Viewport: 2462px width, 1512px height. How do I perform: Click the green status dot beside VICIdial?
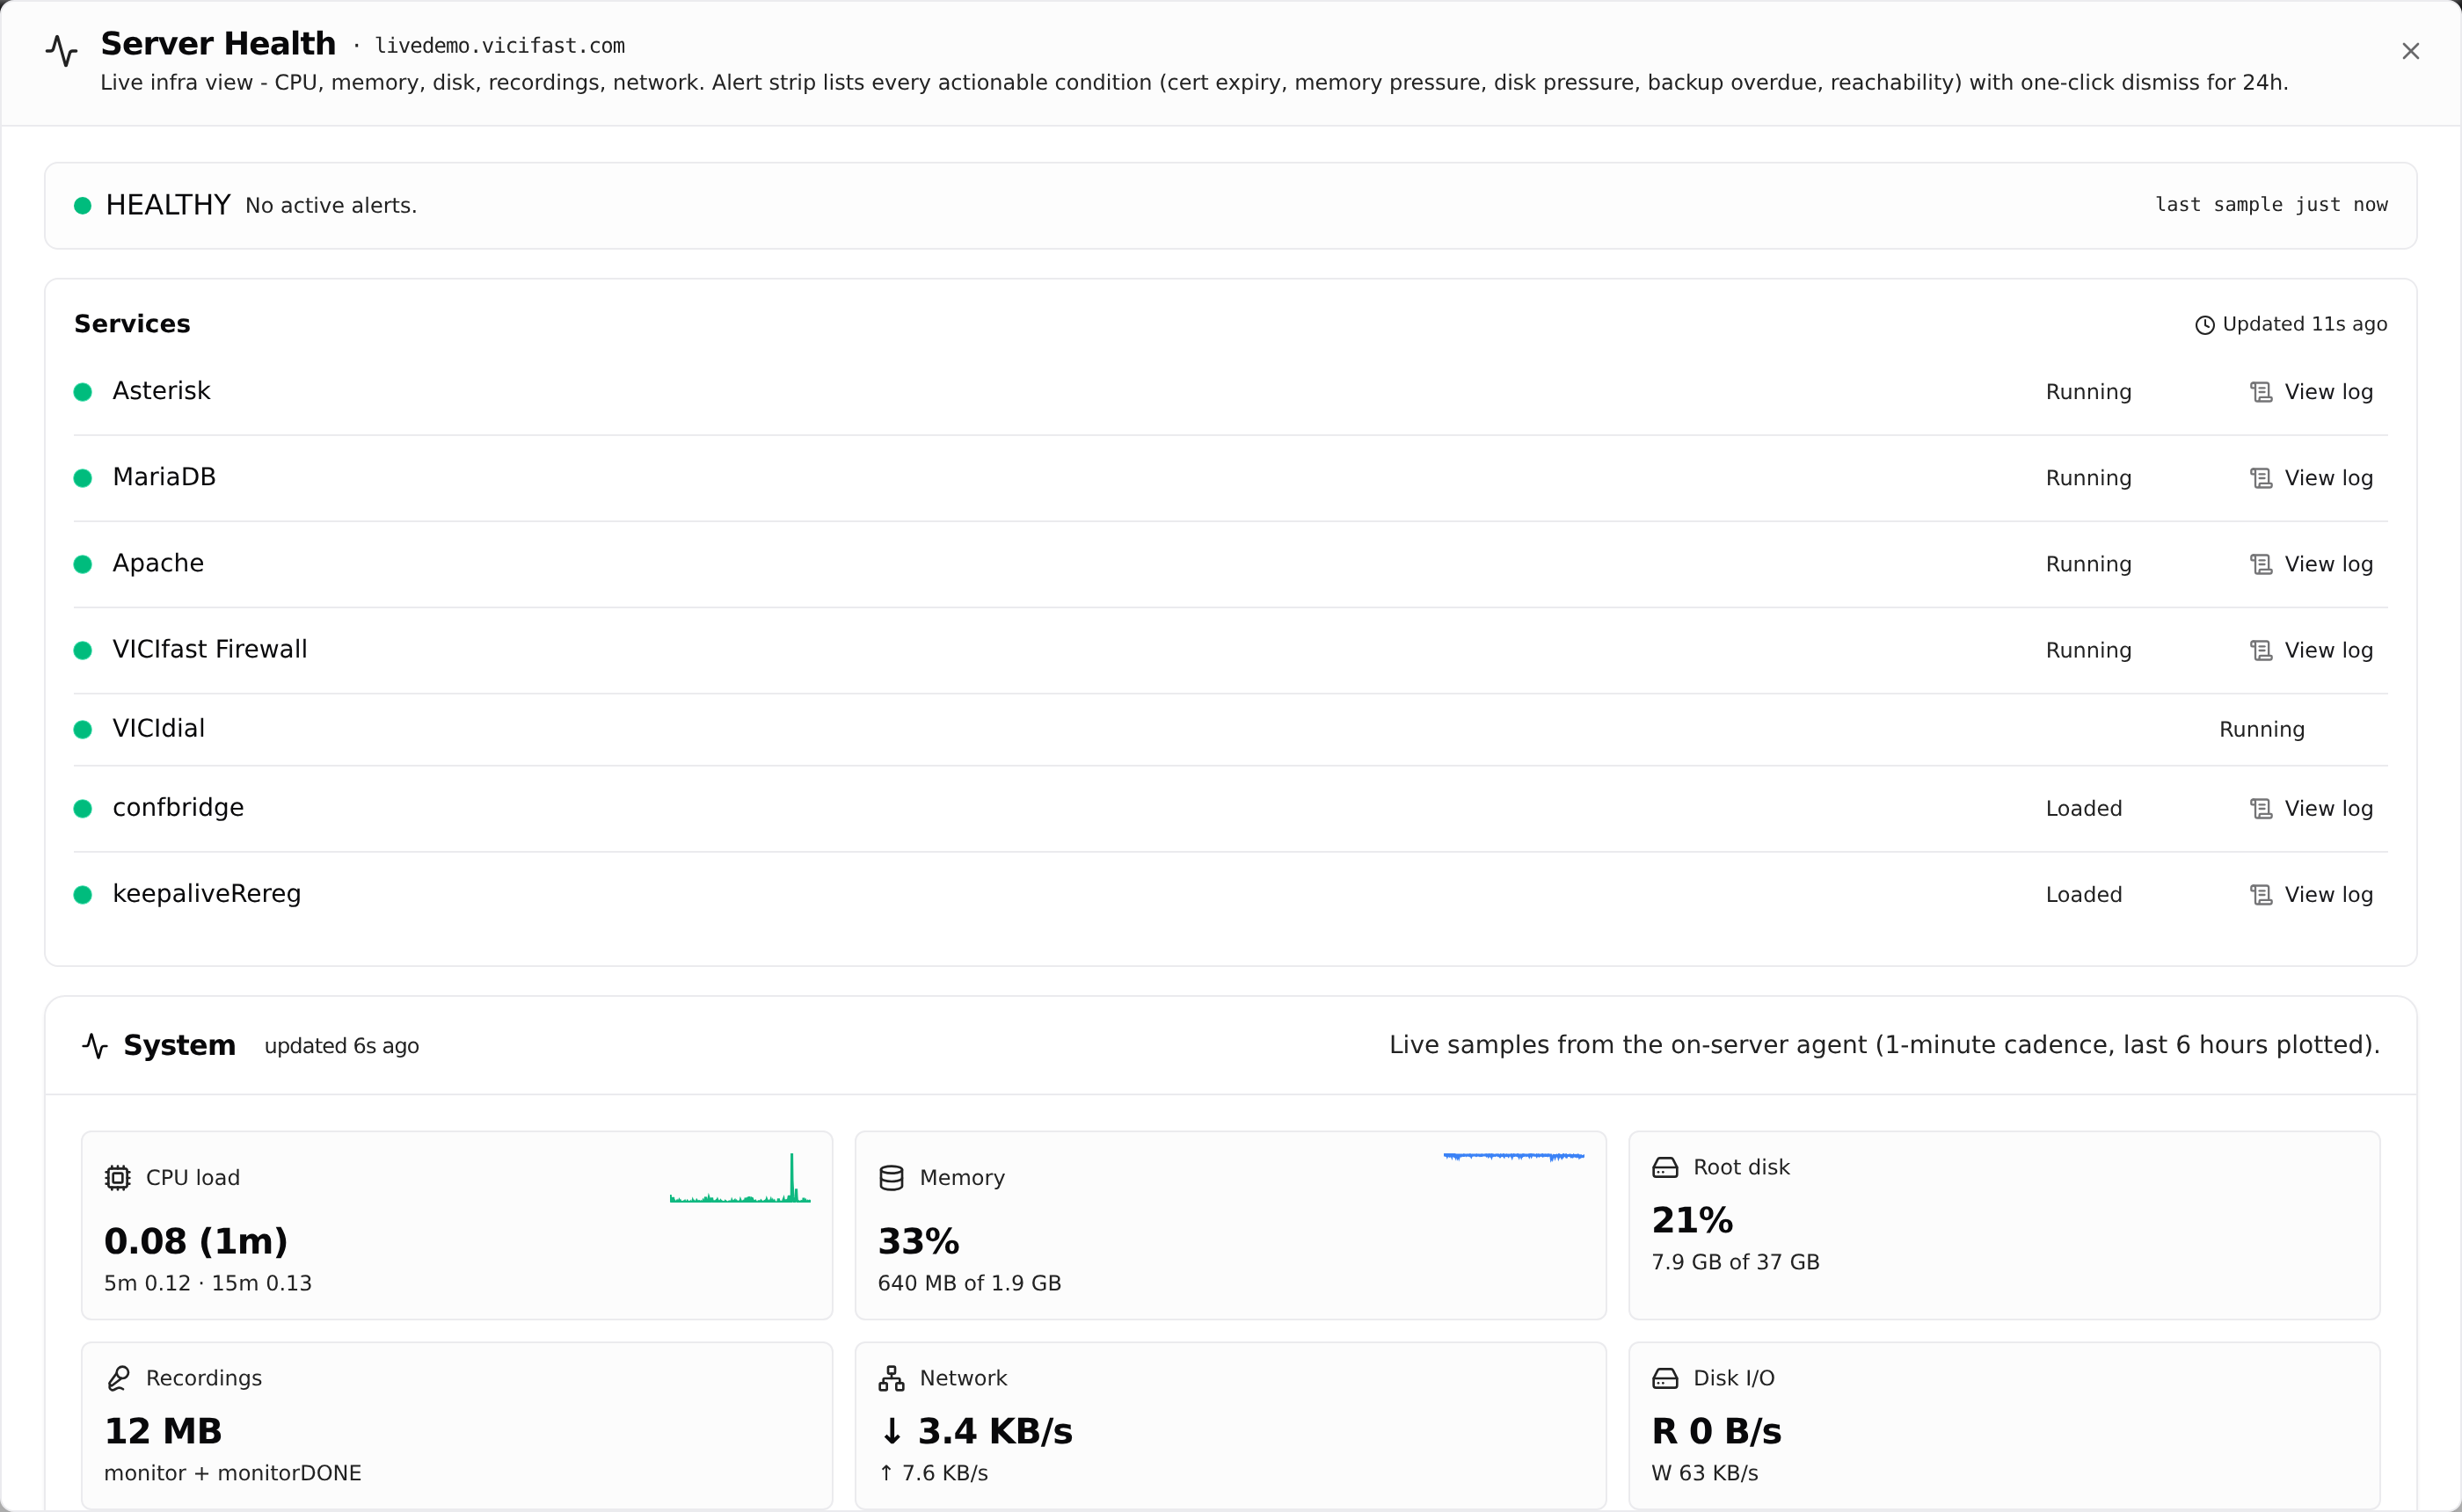pos(83,729)
